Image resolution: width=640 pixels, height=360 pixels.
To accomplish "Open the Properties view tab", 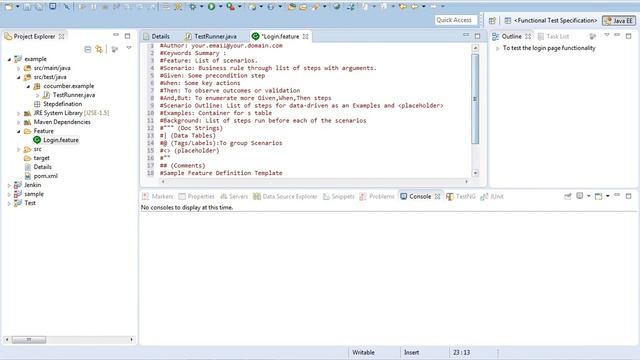I will (197, 196).
